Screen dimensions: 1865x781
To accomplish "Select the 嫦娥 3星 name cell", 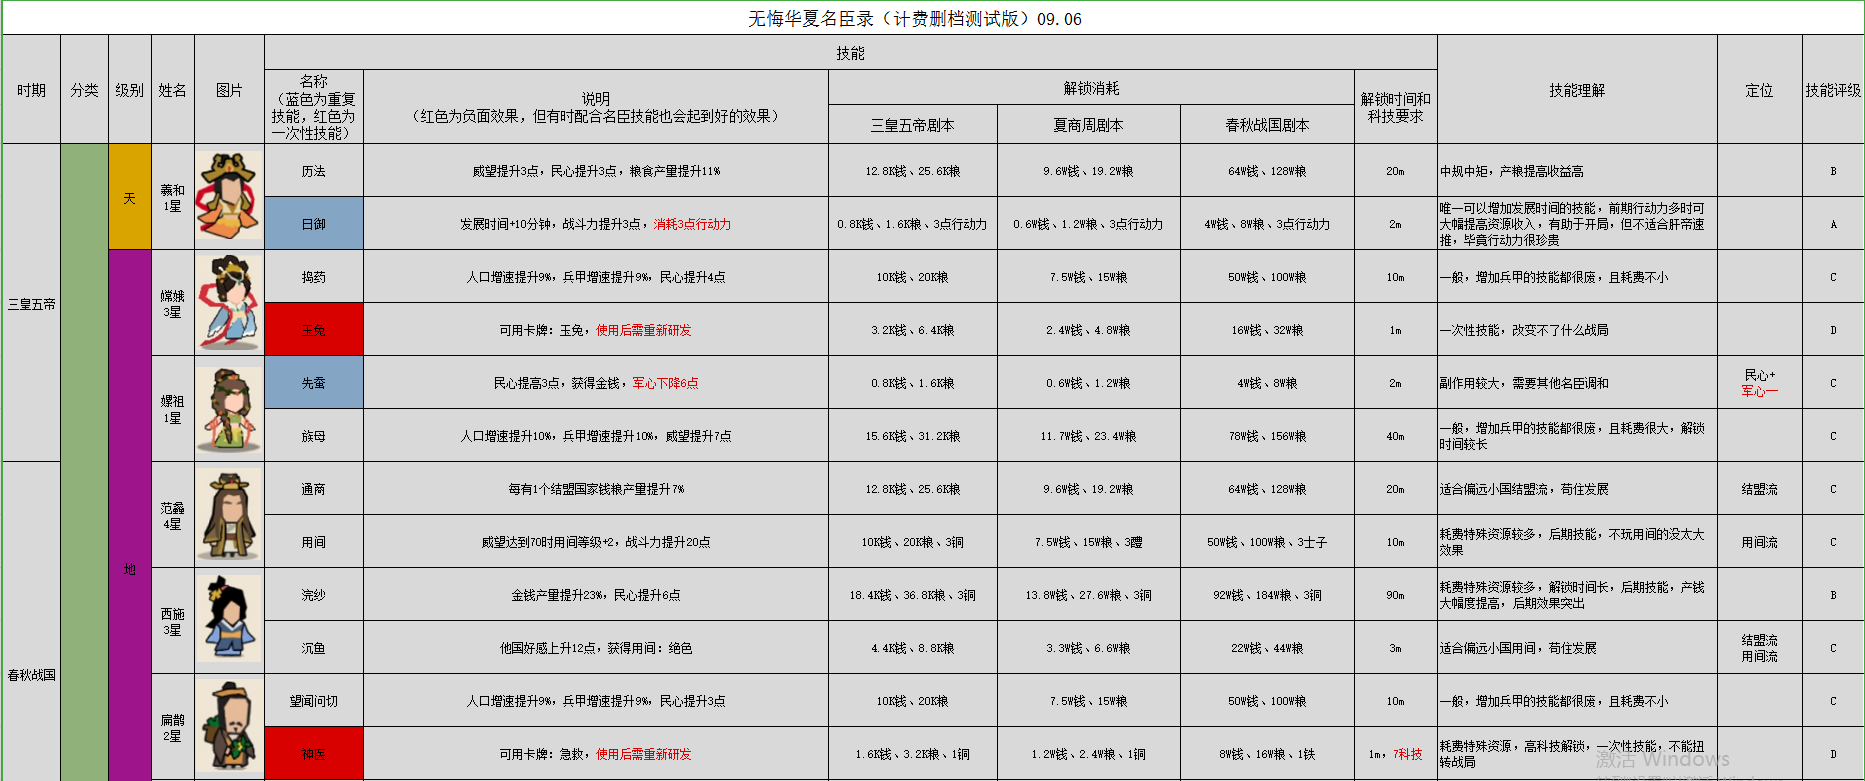I will pos(173,303).
